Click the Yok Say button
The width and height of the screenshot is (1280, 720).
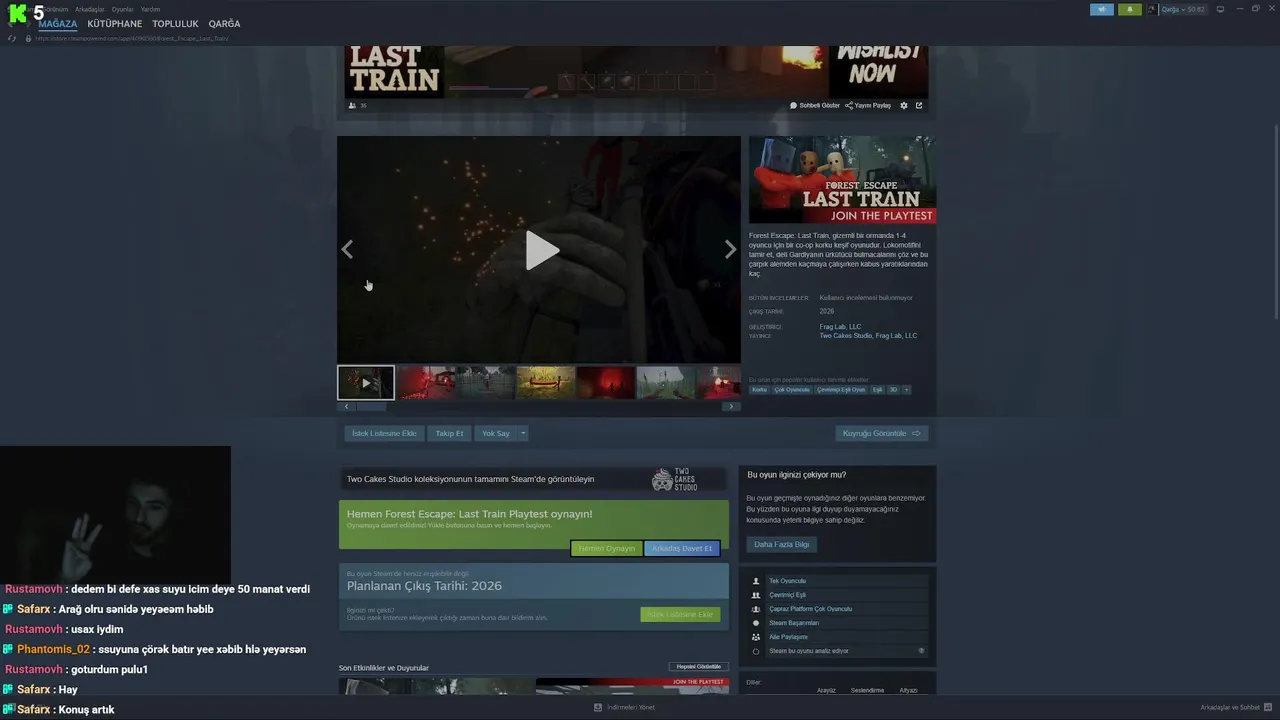coord(496,434)
